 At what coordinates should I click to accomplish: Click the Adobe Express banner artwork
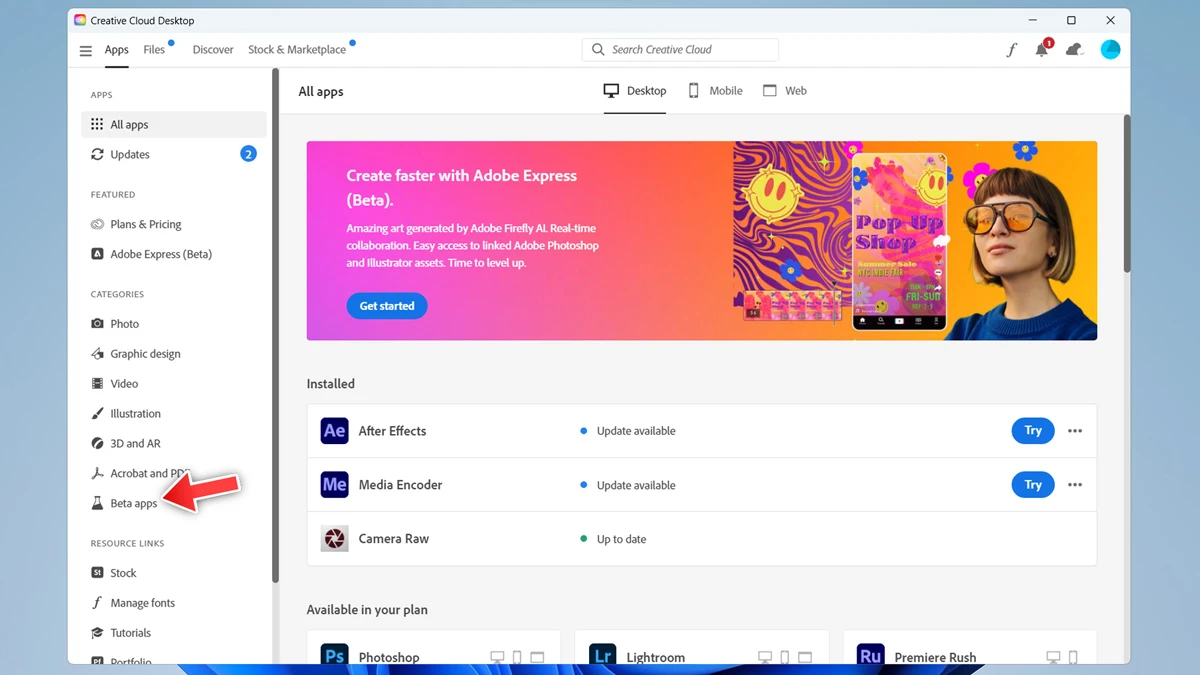pos(914,241)
